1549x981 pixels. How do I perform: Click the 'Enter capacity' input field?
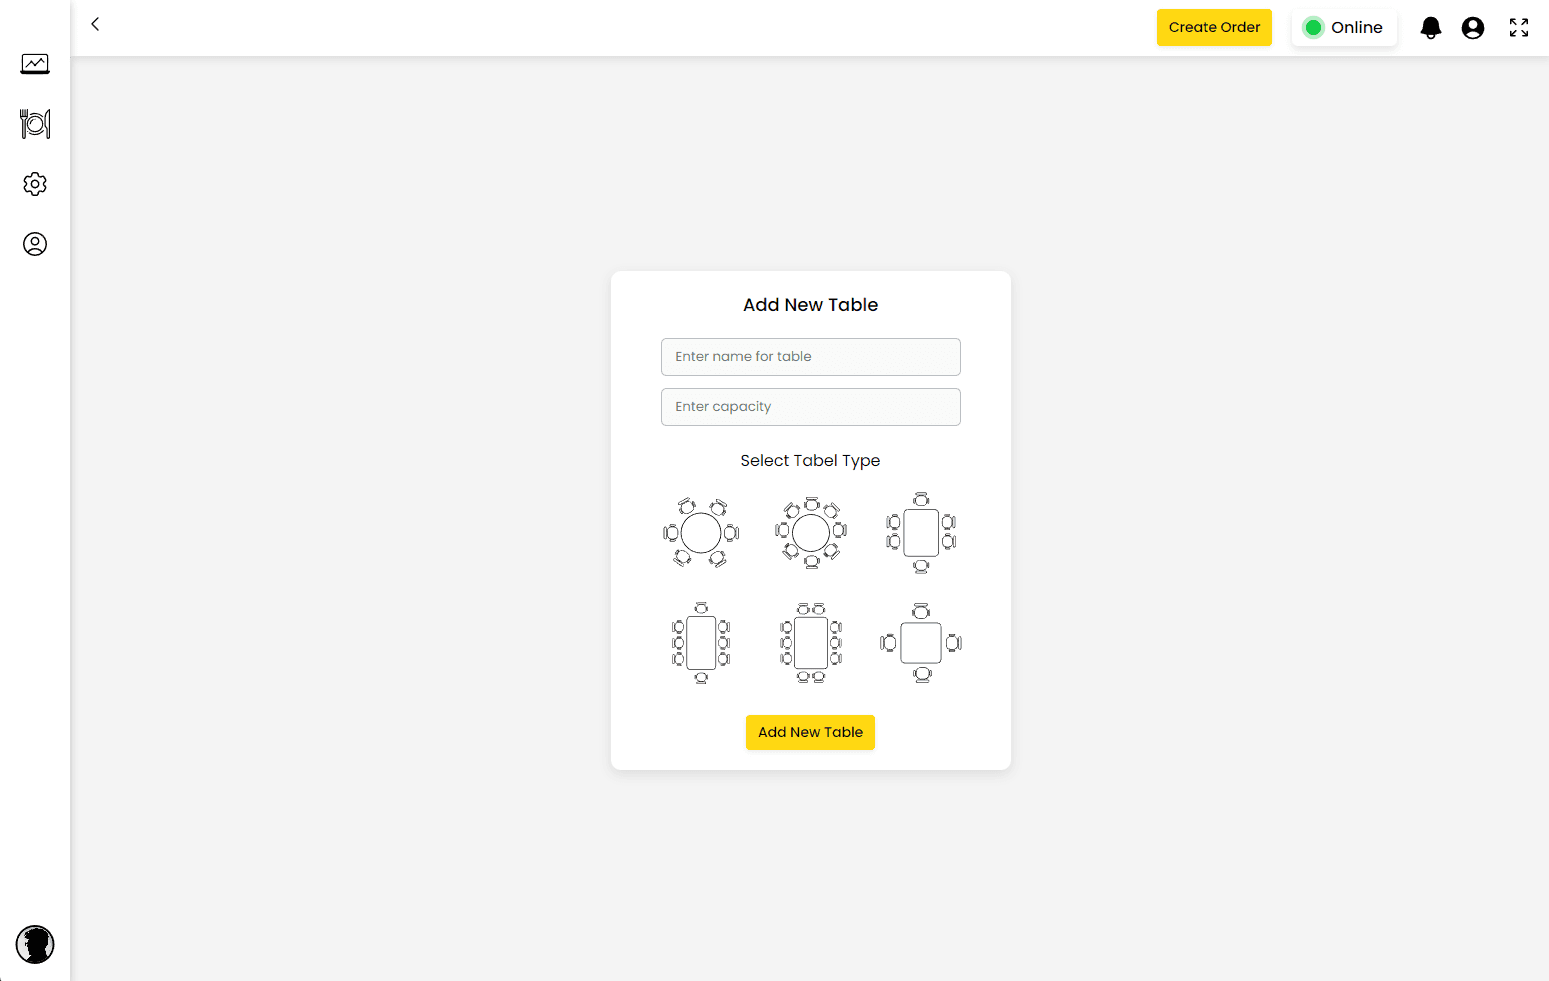coord(811,407)
